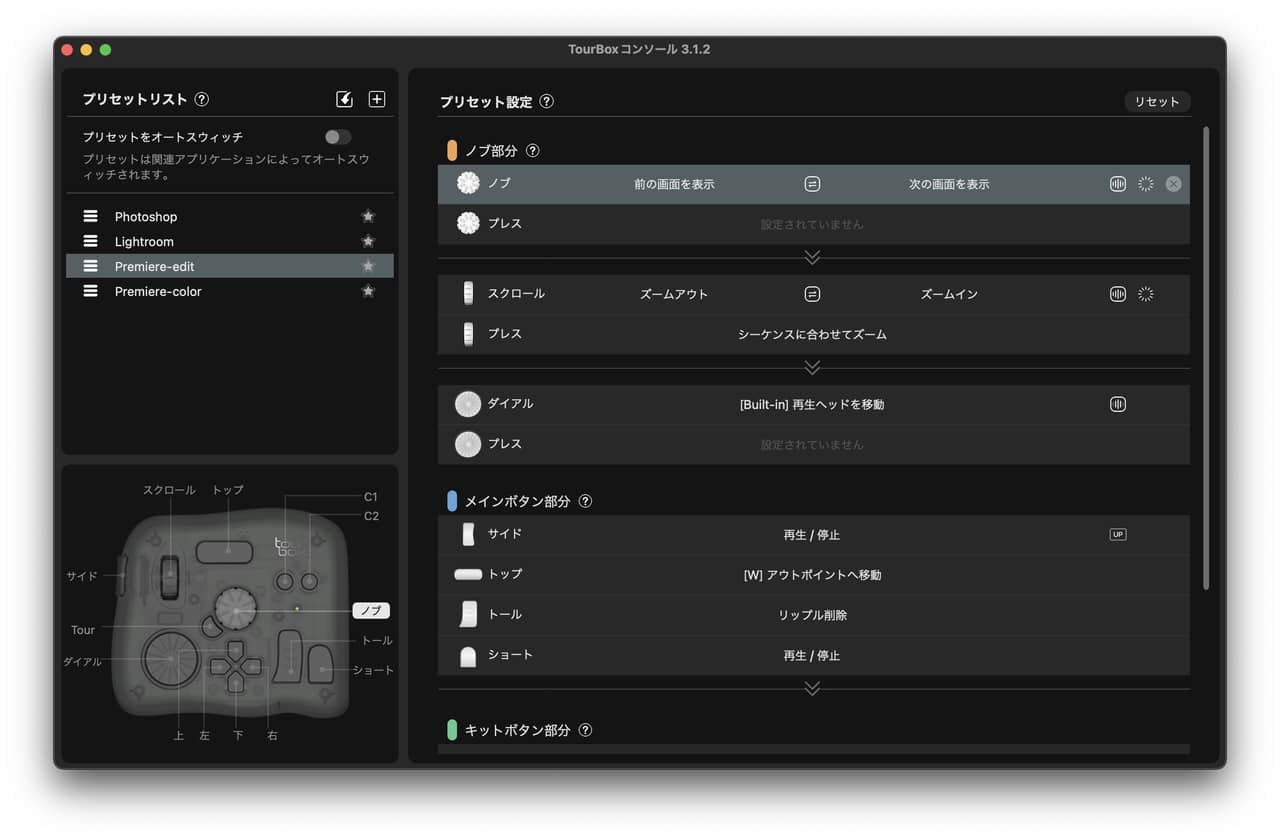Add a new preset with plus icon
This screenshot has width=1280, height=840.
click(x=377, y=99)
